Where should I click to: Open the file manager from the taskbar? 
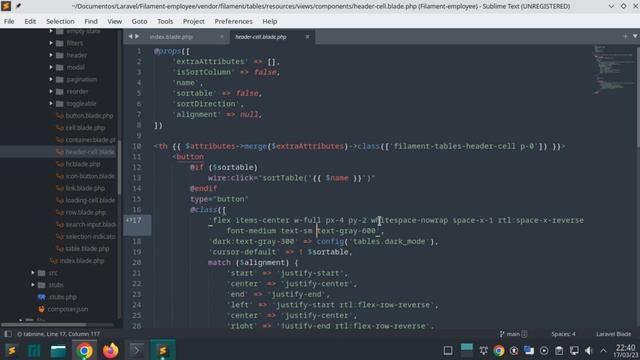point(58,350)
